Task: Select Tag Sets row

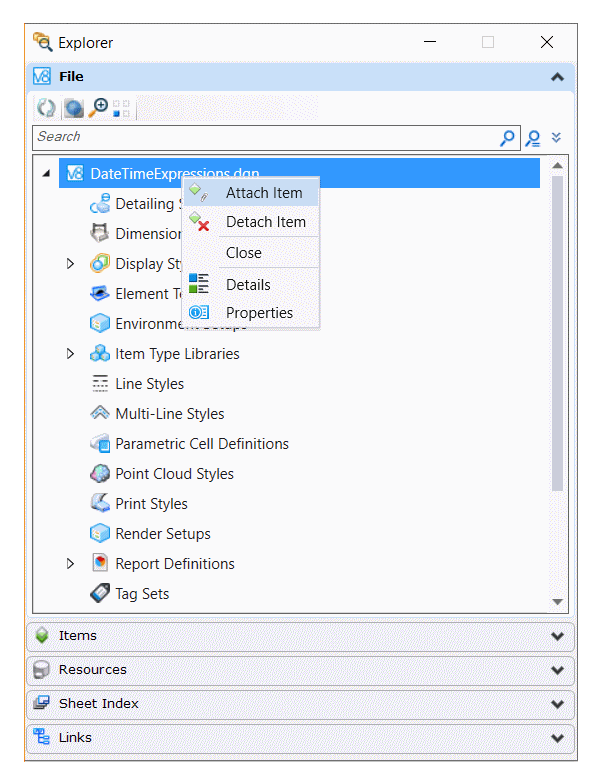Action: point(129,593)
